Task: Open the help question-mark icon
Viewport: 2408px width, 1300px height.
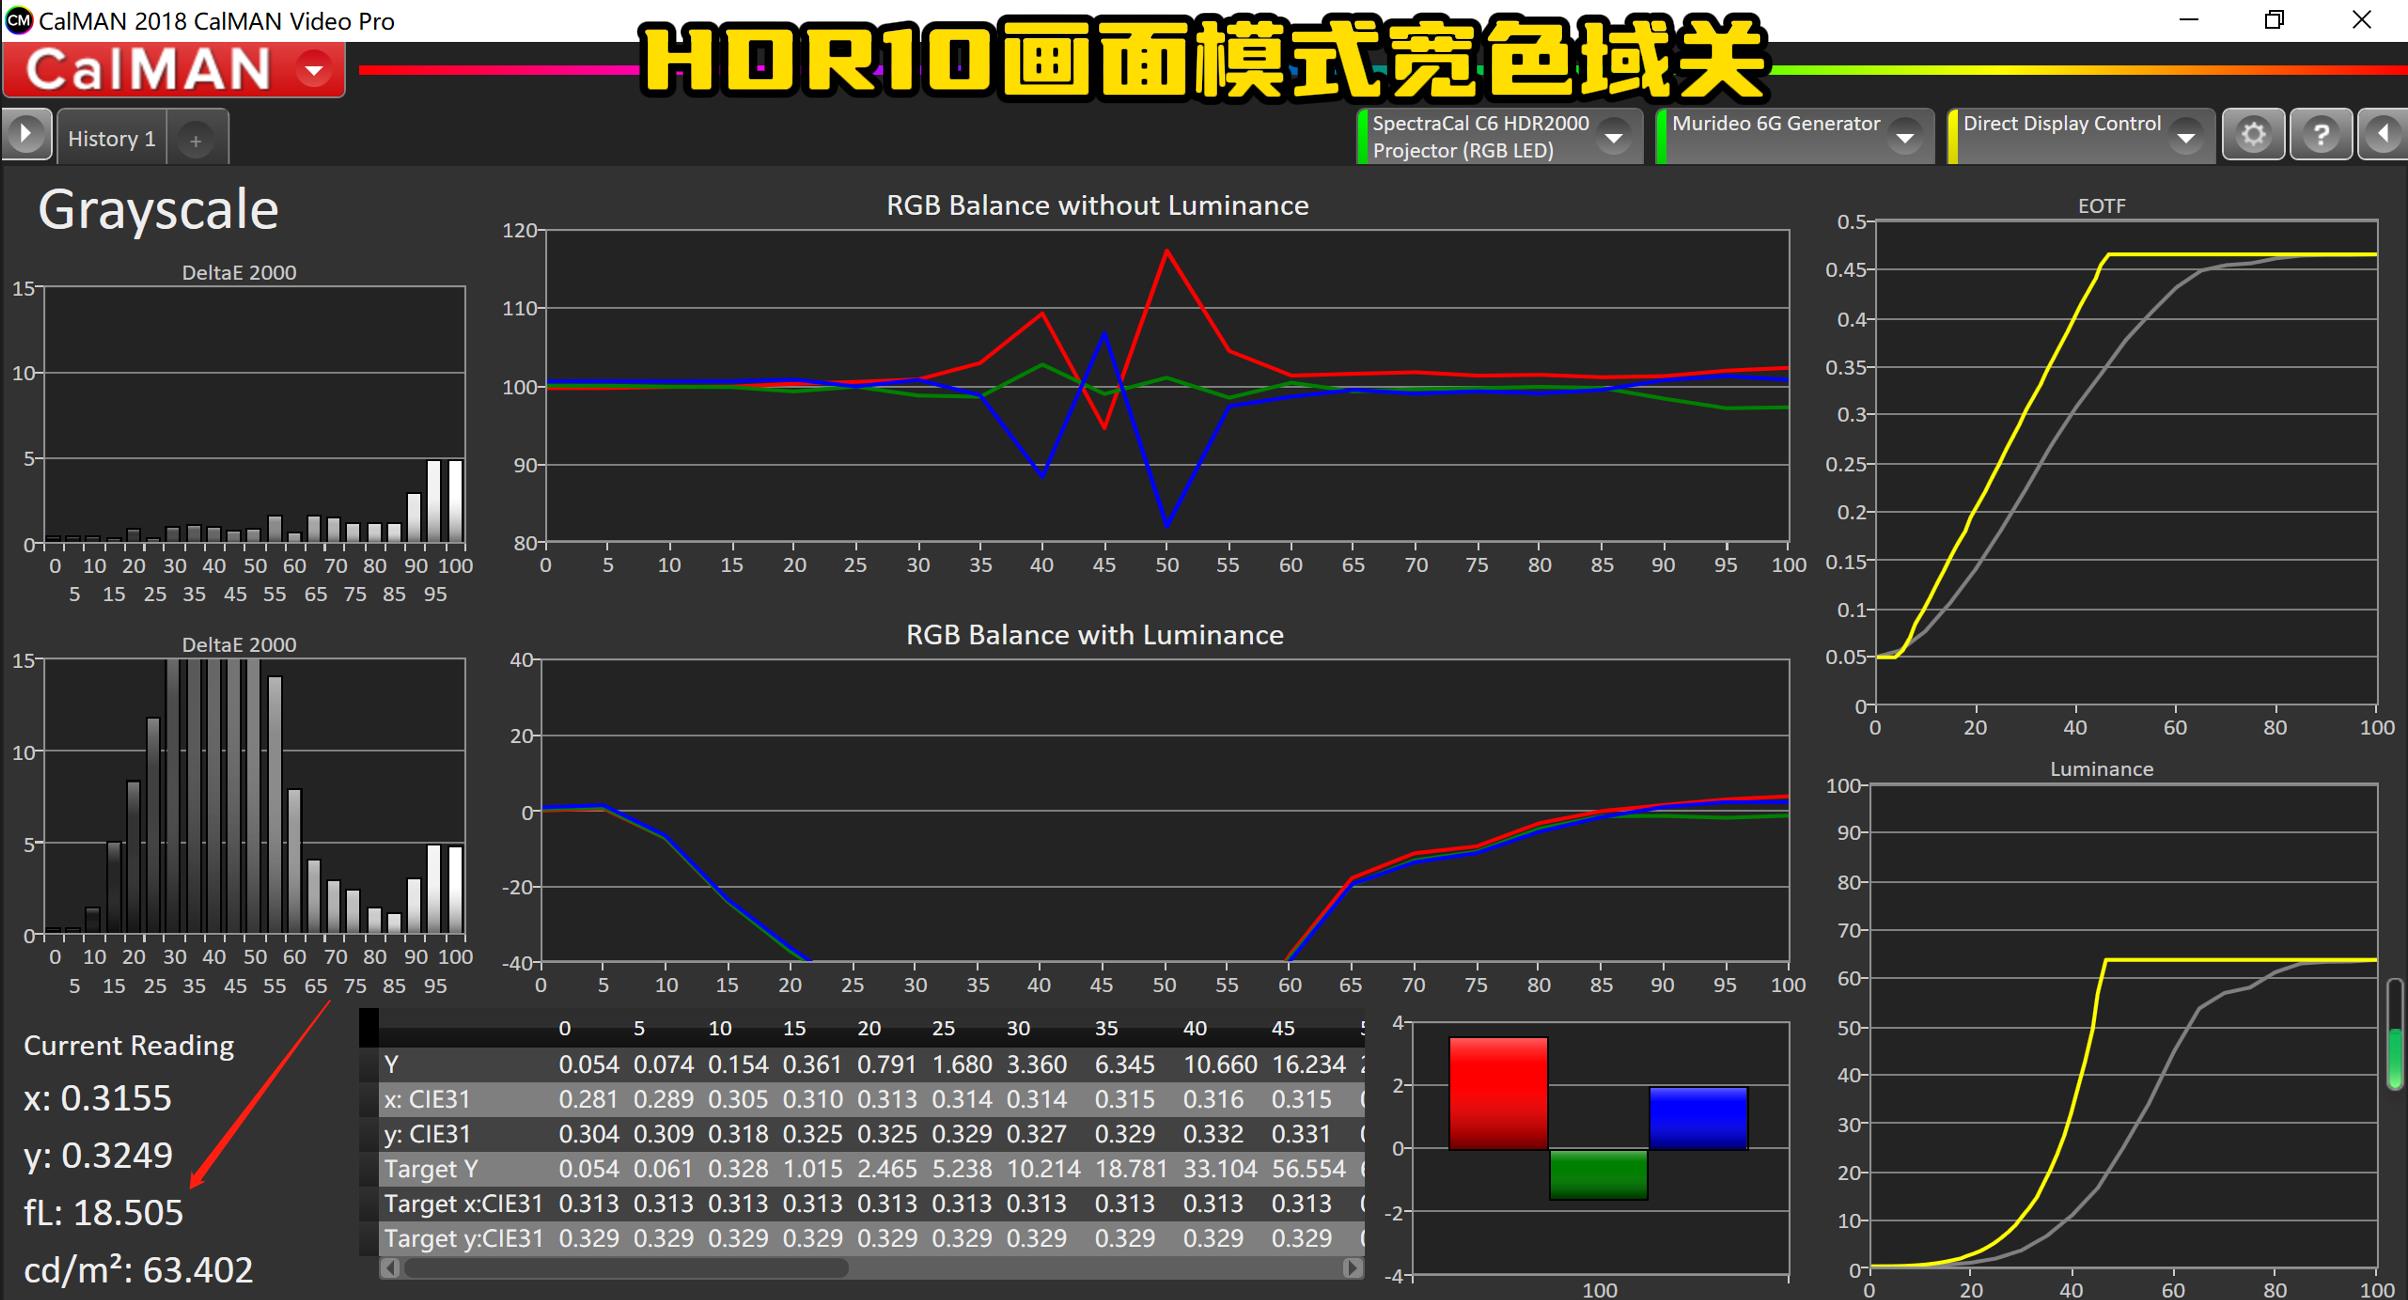Action: click(2322, 133)
